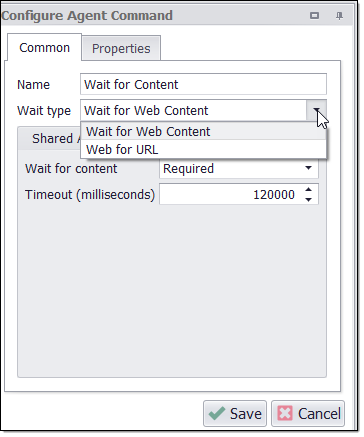Pin the Configure Agent Command panel
This screenshot has width=364, height=437.
pos(339,16)
